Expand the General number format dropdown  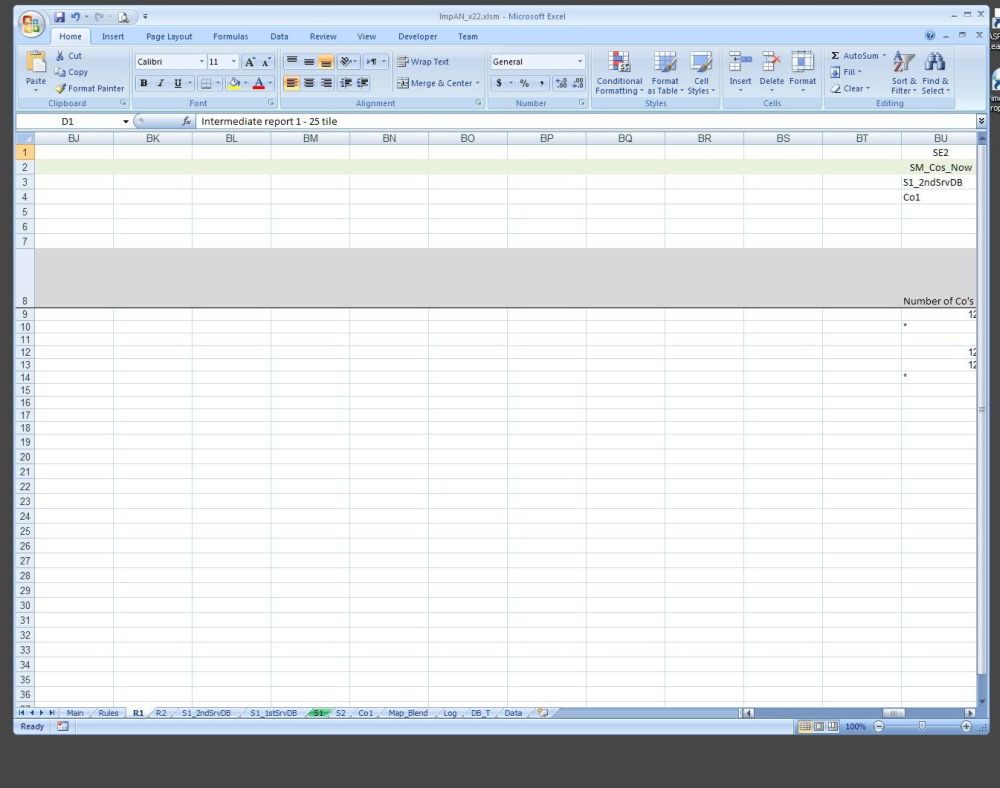click(x=579, y=62)
